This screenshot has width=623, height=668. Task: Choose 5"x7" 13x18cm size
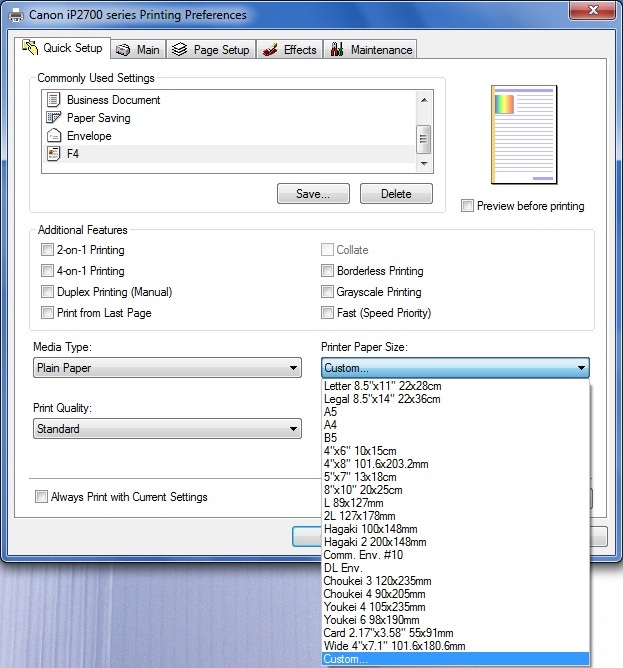pyautogui.click(x=455, y=477)
